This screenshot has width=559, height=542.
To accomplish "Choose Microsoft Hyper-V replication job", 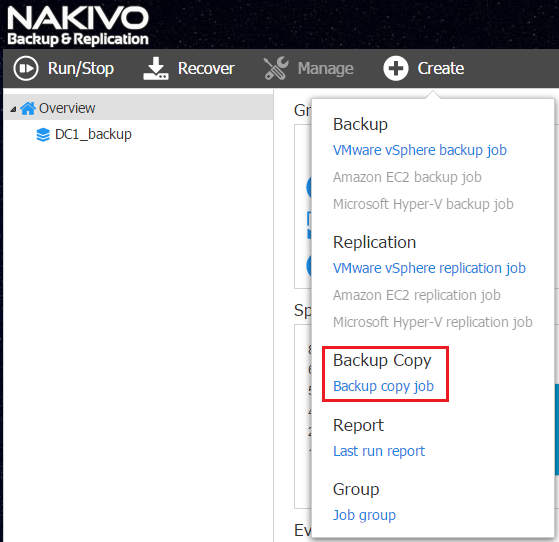I will [x=433, y=322].
